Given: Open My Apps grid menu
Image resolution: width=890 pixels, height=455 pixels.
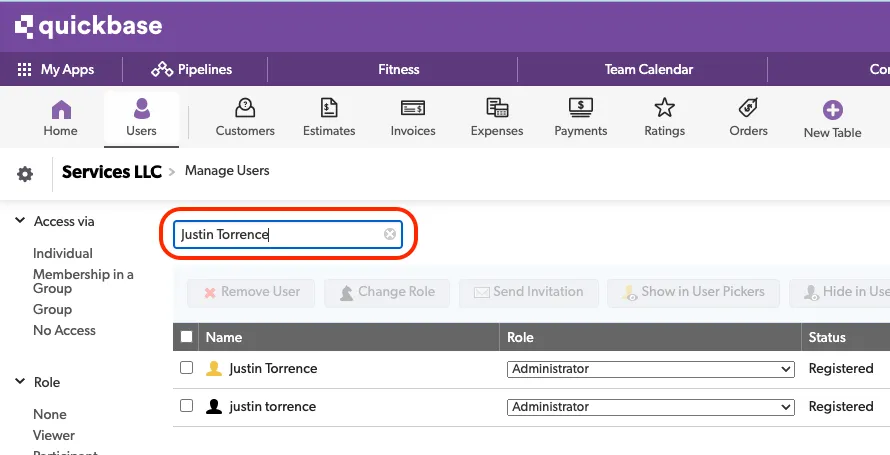Looking at the screenshot, I should [x=56, y=70].
